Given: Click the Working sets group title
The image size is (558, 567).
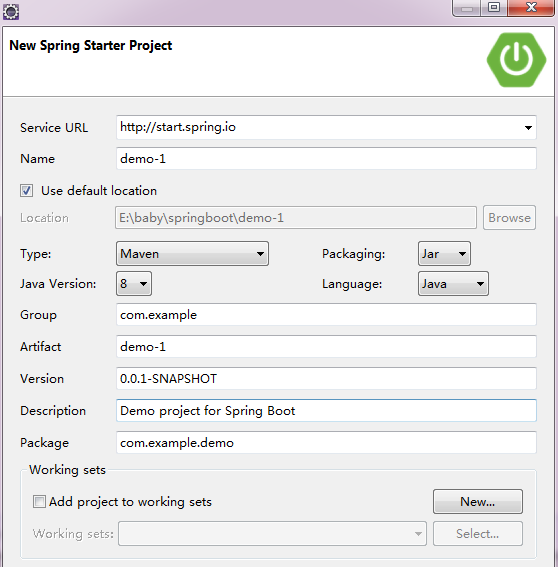Looking at the screenshot, I should tap(68, 470).
